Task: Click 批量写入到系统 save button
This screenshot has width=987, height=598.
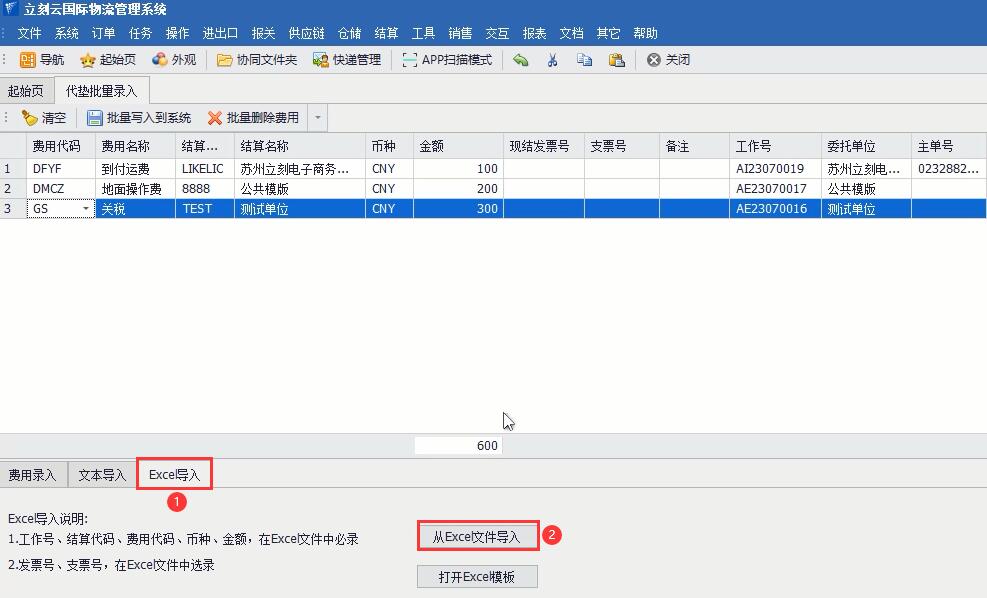Action: (139, 118)
